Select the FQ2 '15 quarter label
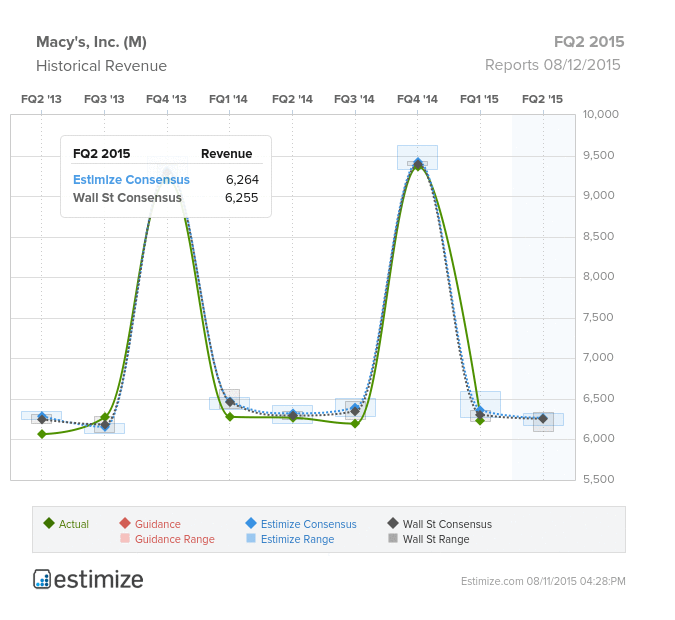Image resolution: width=675 pixels, height=620 pixels. point(542,99)
